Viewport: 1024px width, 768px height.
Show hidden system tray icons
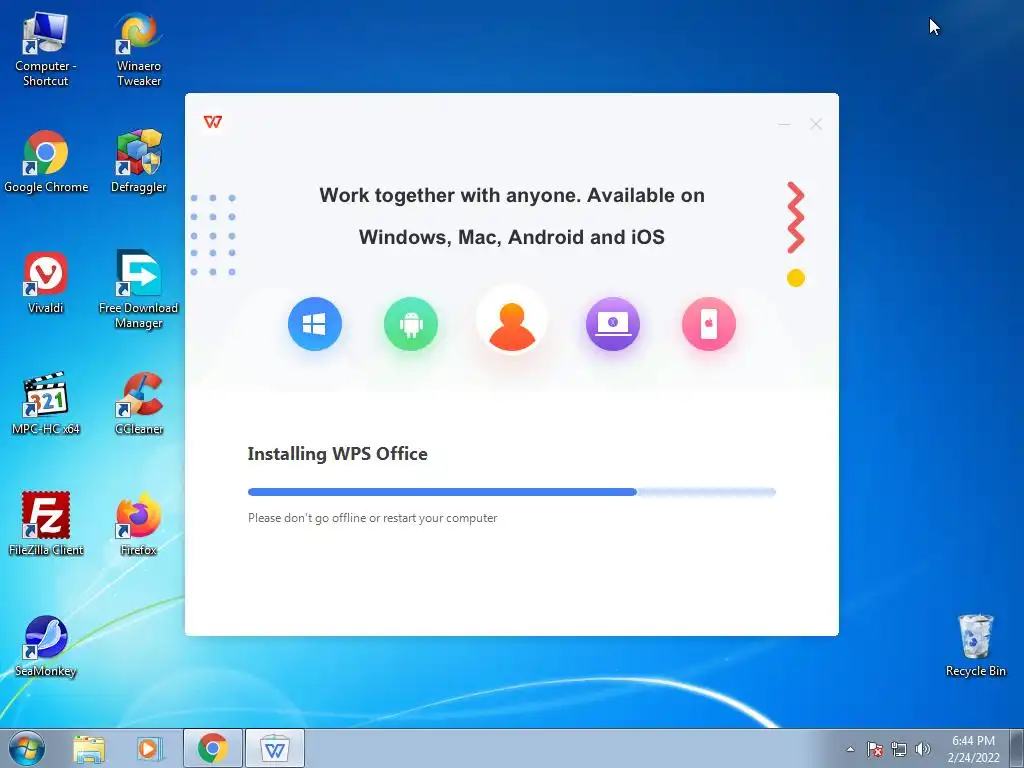click(850, 749)
